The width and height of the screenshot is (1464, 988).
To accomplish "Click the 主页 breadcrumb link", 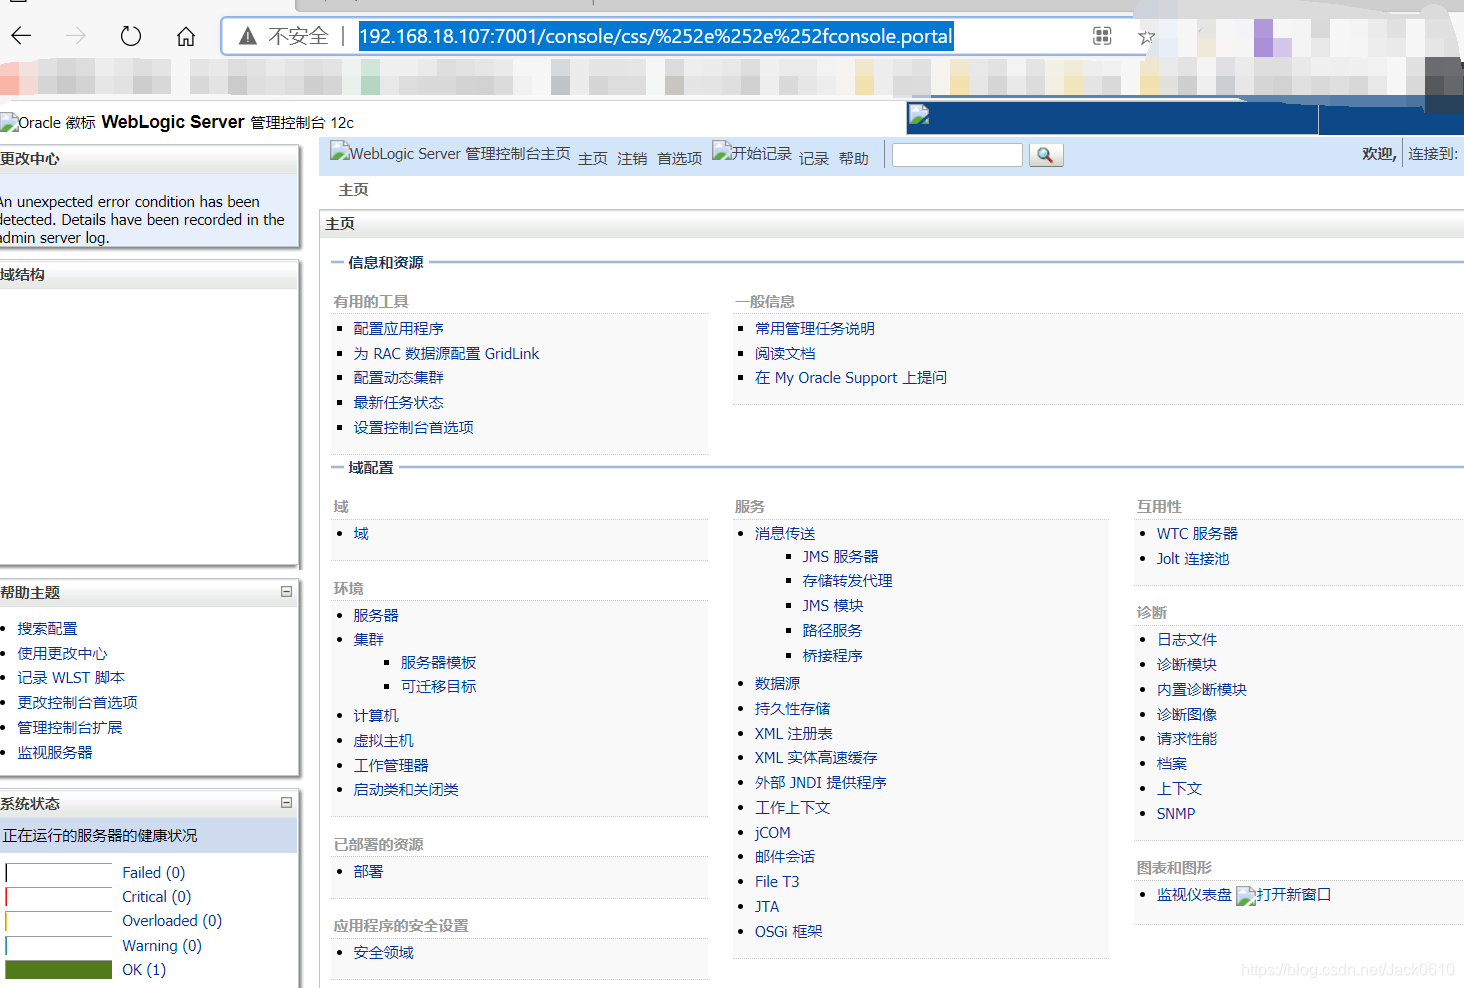I will coord(354,189).
